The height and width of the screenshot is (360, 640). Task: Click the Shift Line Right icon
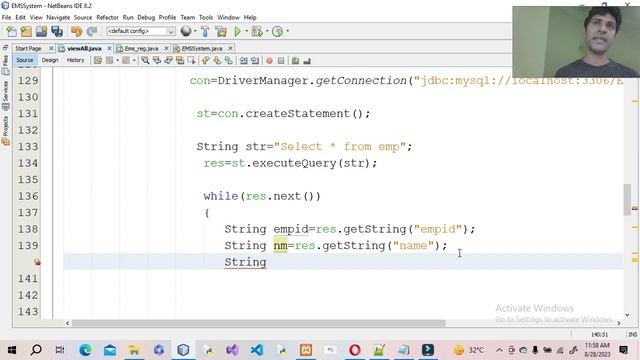(255, 61)
